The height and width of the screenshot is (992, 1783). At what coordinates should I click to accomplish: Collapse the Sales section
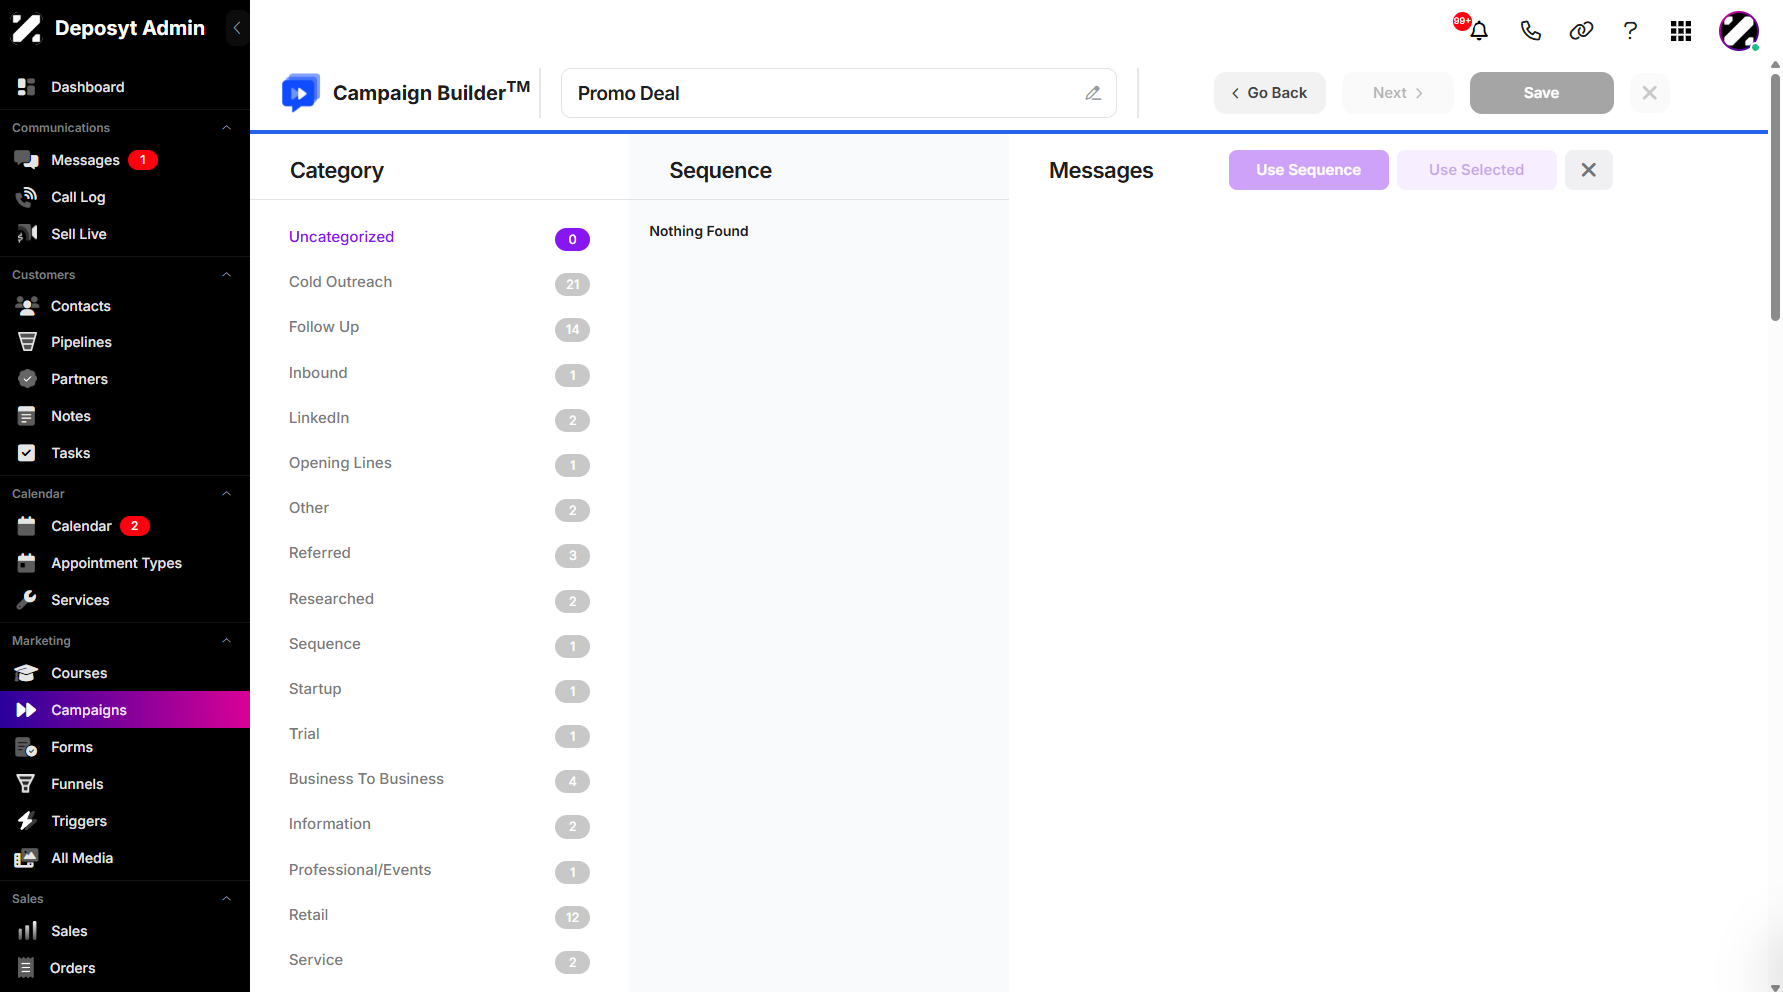[226, 899]
